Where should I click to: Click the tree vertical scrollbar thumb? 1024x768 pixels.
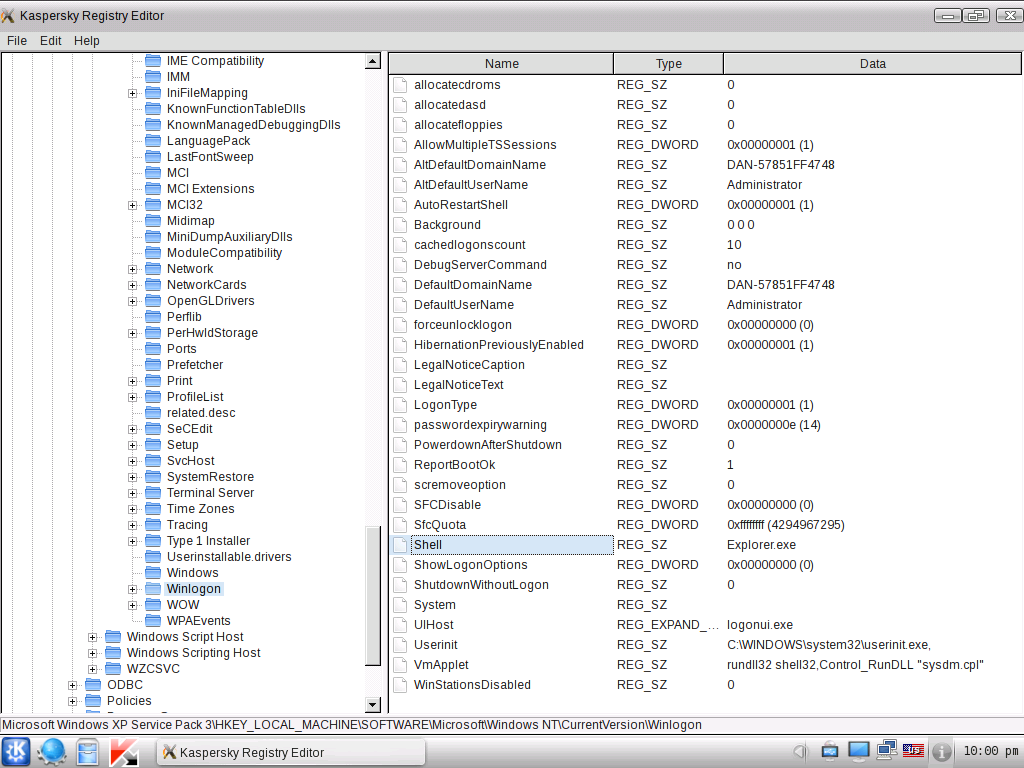(373, 596)
